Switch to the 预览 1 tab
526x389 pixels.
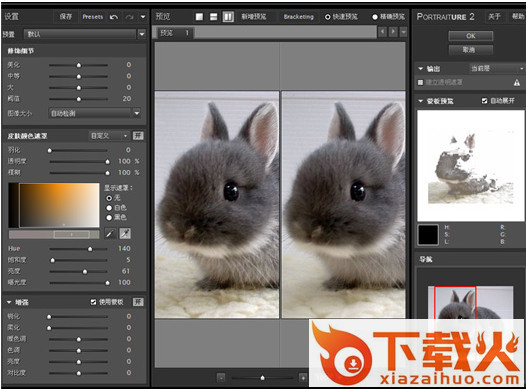pyautogui.click(x=174, y=33)
